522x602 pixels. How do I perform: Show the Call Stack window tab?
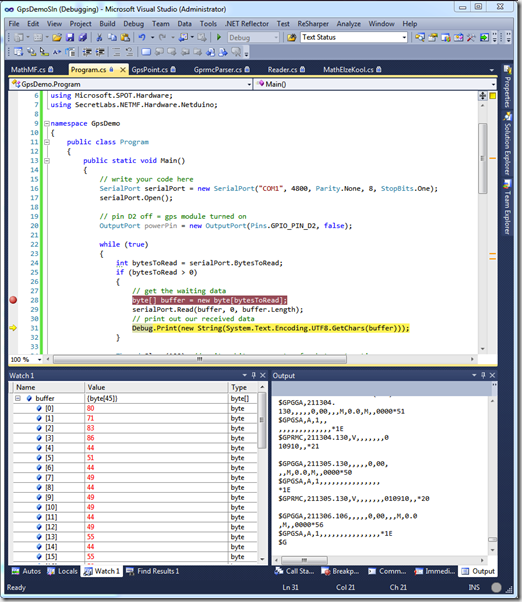point(294,571)
